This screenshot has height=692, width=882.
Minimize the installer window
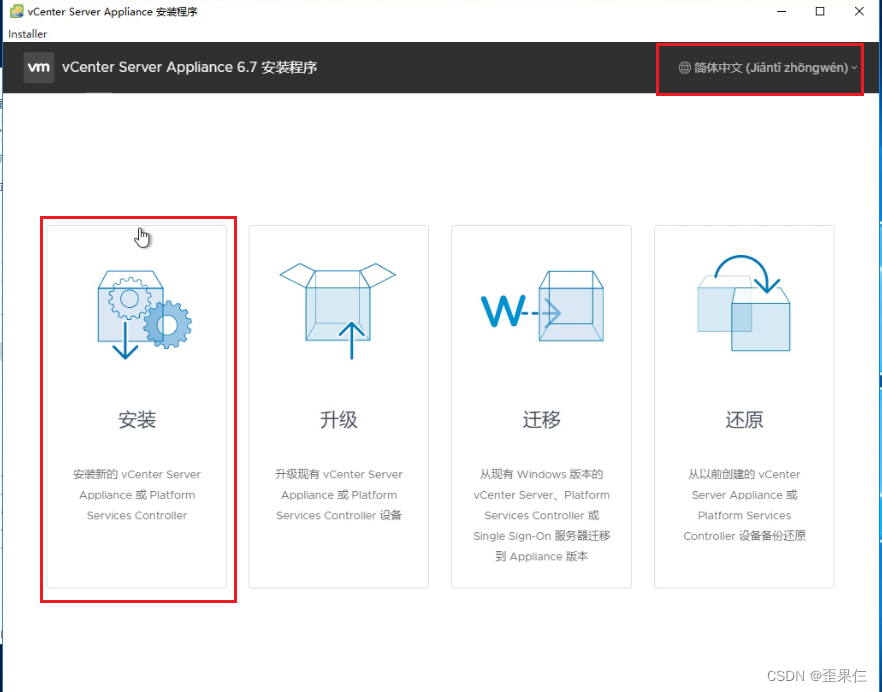click(781, 11)
